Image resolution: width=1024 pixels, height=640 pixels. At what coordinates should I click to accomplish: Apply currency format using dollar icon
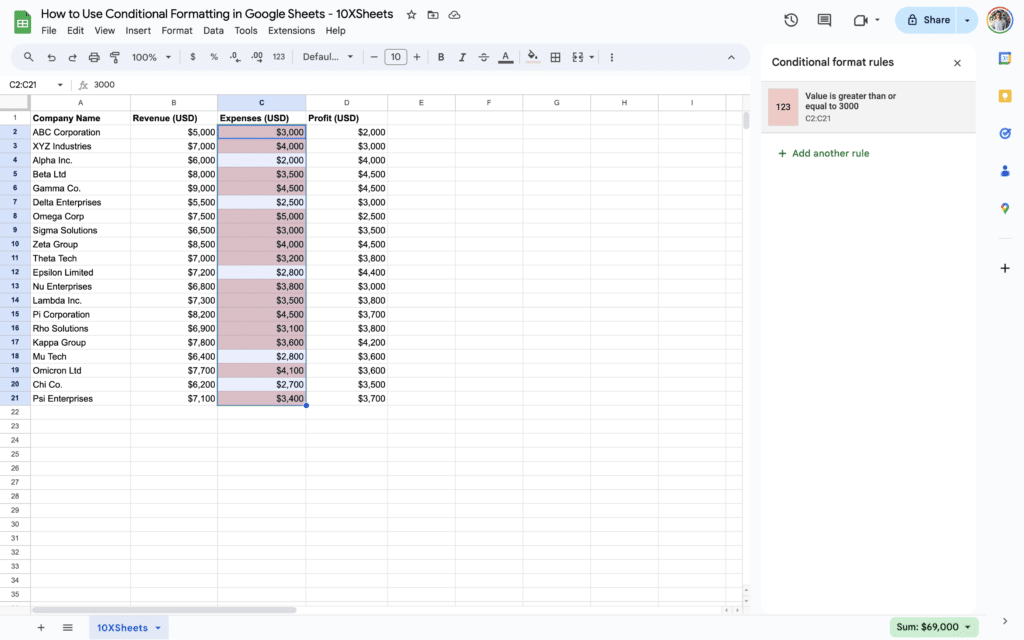coord(191,57)
